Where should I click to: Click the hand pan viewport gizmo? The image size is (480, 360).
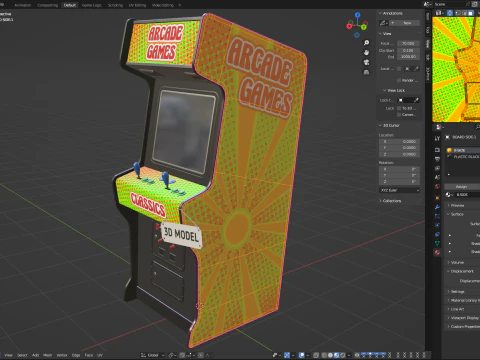click(366, 53)
